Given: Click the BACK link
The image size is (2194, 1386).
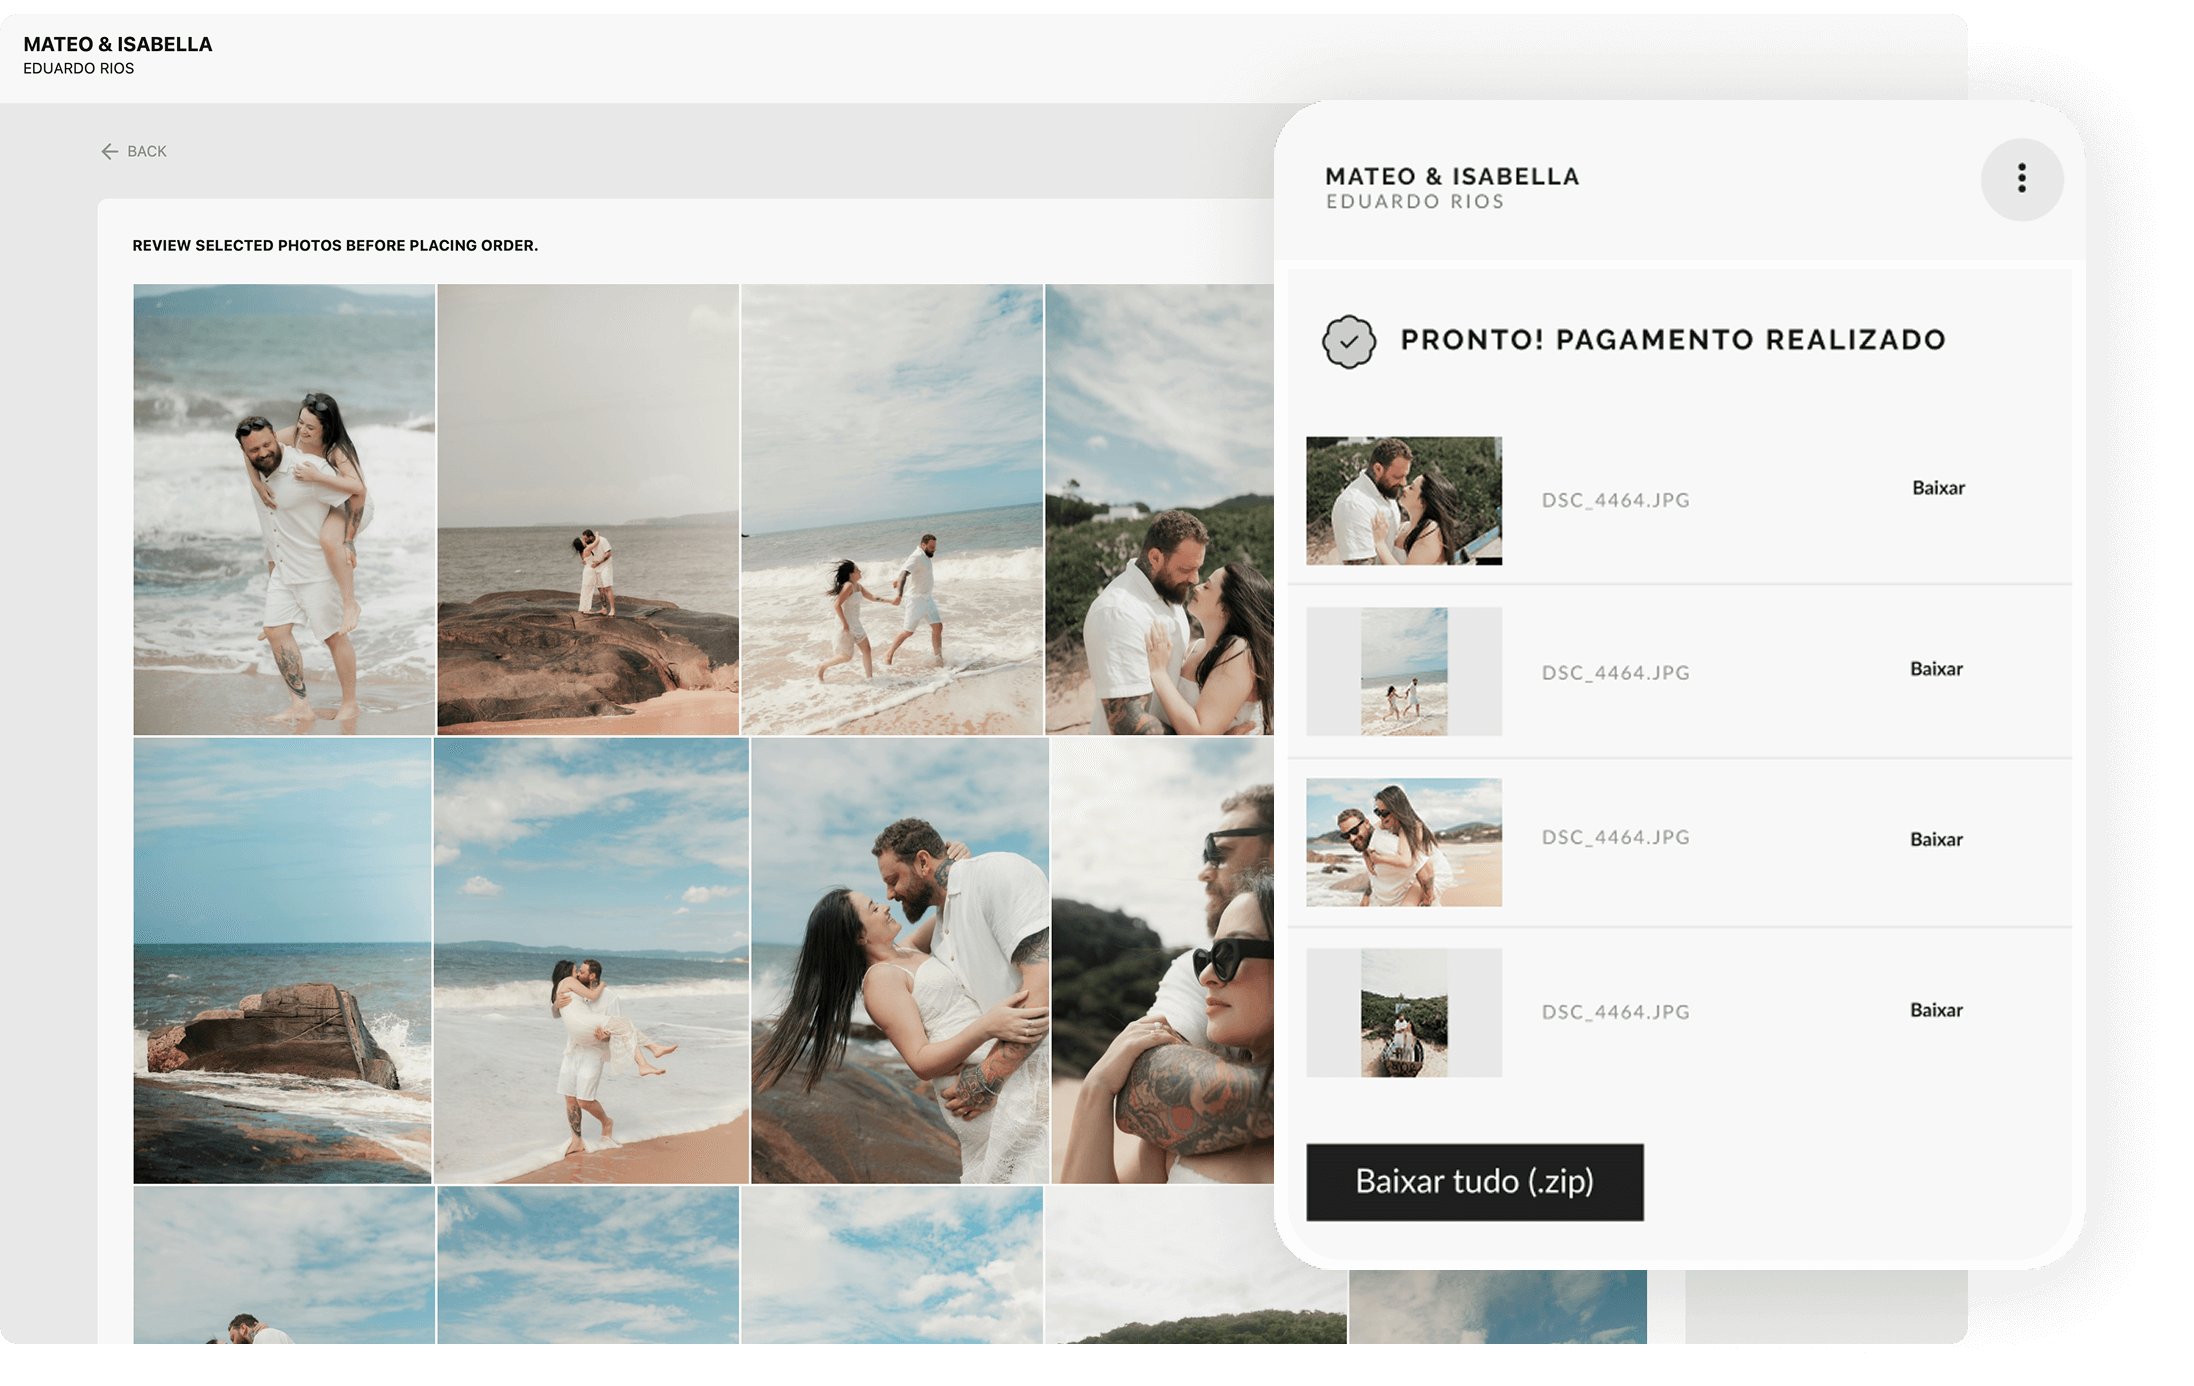Looking at the screenshot, I should [x=146, y=151].
